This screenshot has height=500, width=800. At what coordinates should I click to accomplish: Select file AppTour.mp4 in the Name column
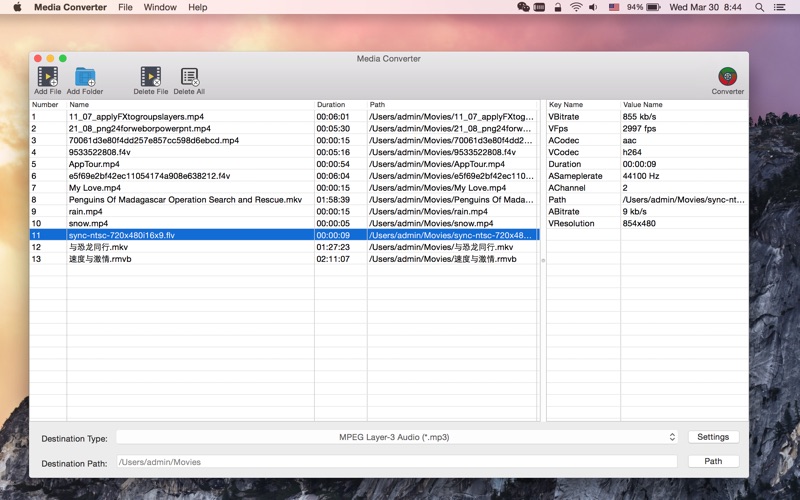pyautogui.click(x=94, y=164)
